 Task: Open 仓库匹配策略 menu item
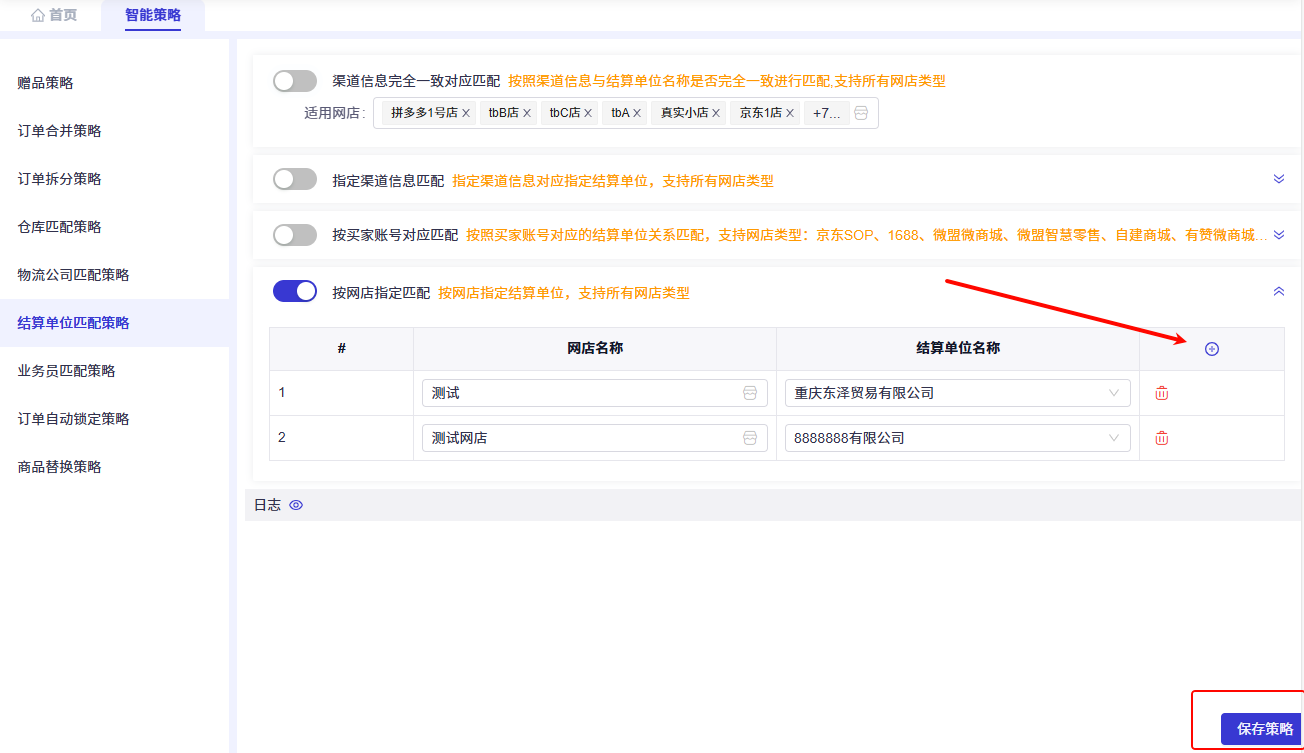pos(114,227)
